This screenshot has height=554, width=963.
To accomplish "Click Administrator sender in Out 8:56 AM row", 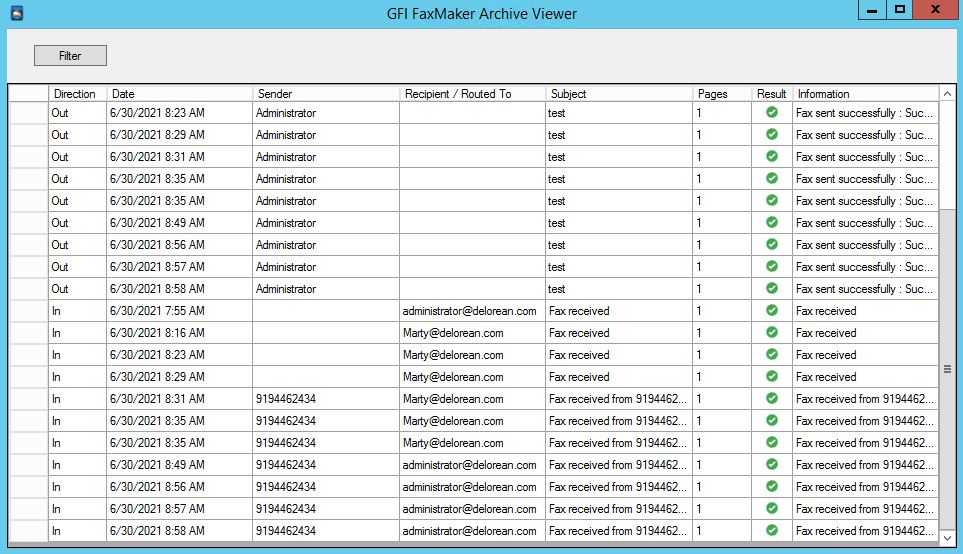I will point(286,245).
